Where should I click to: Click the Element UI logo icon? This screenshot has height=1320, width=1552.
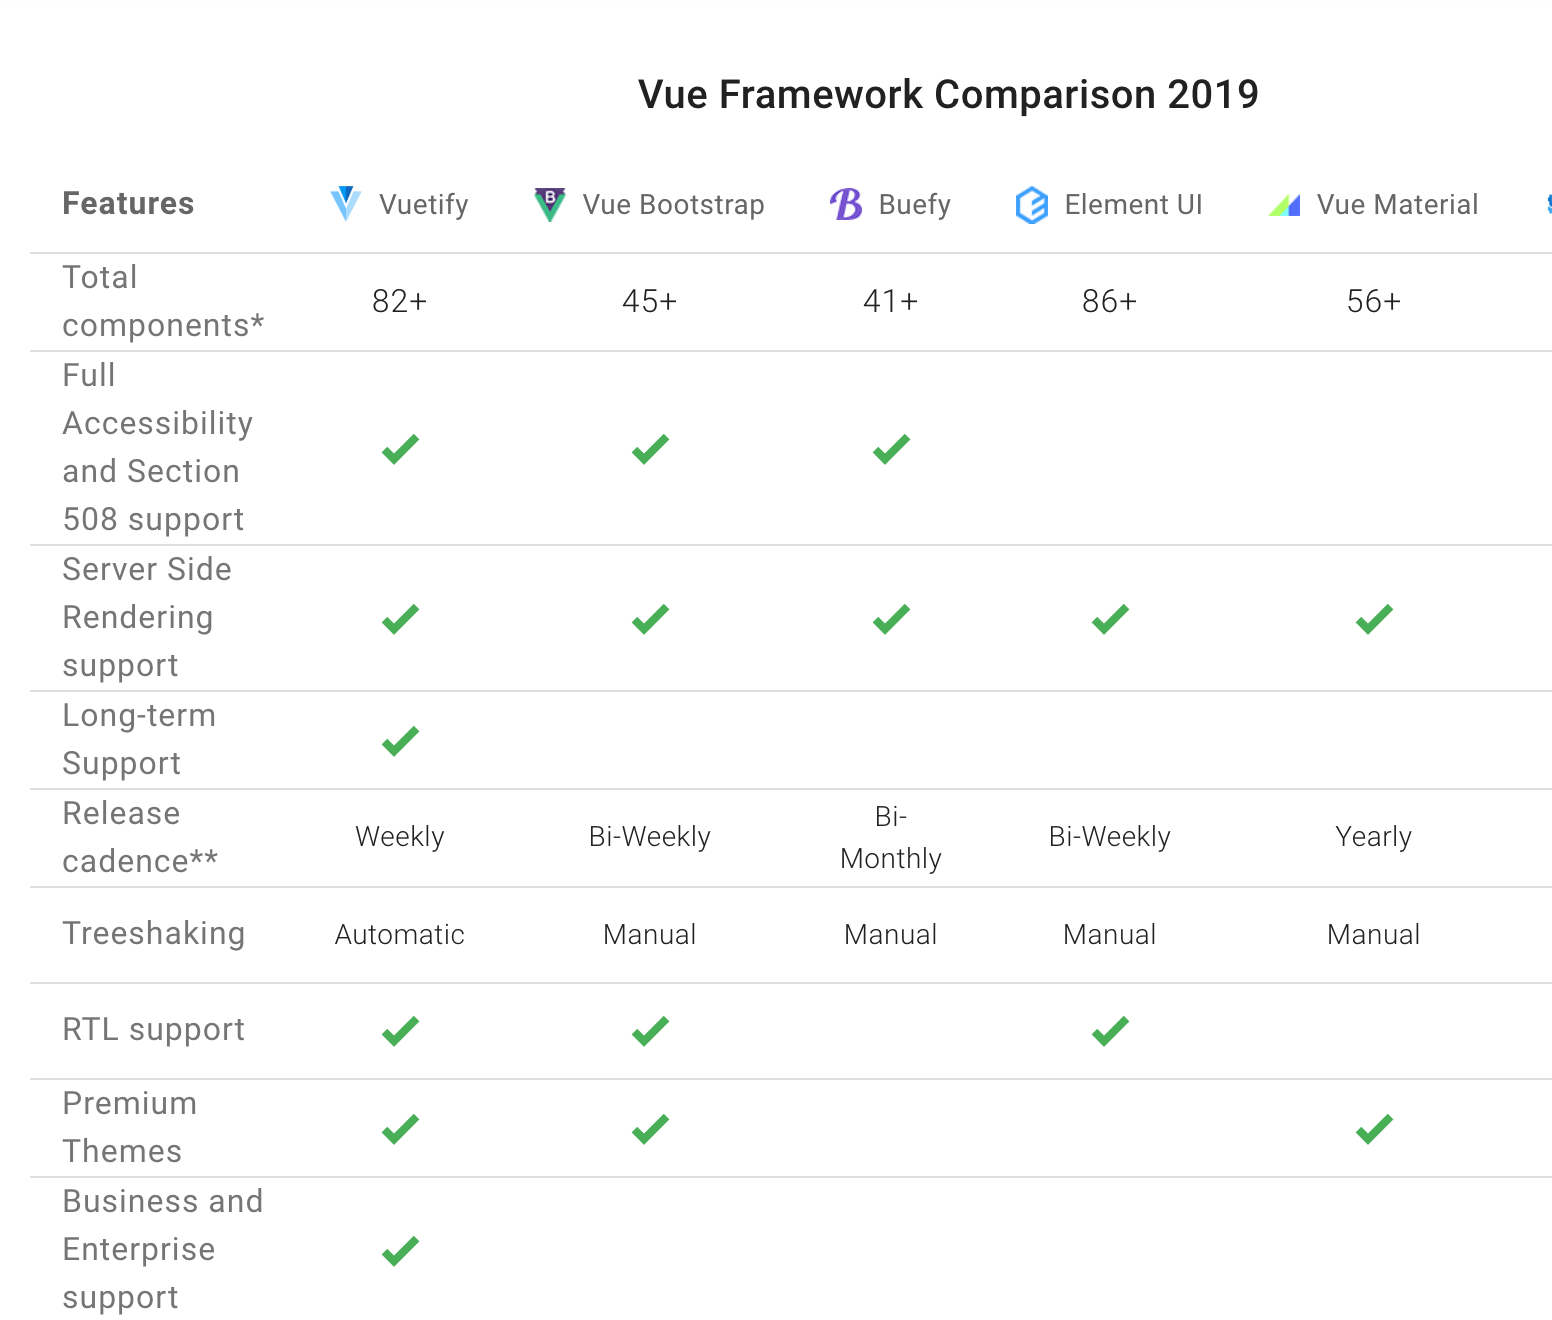(x=1031, y=205)
